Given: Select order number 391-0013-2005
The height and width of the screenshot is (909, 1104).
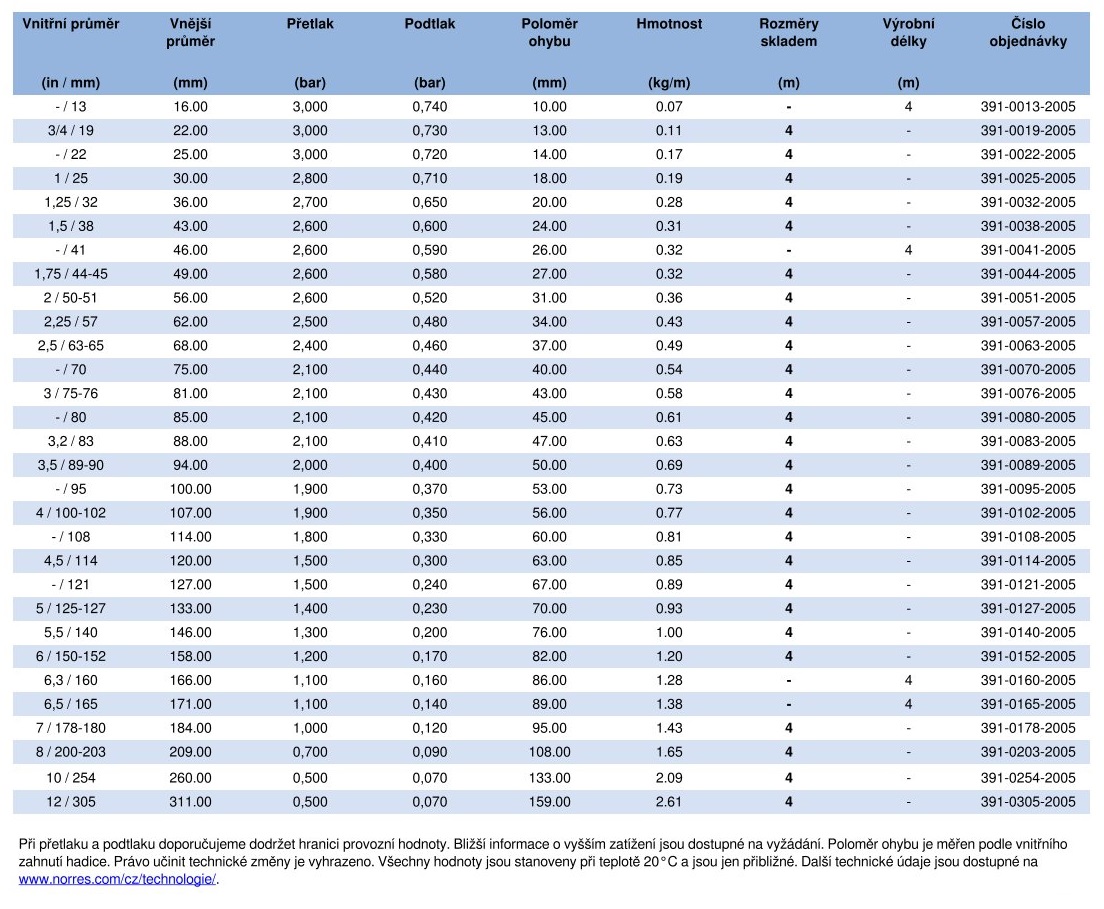Looking at the screenshot, I should pyautogui.click(x=1027, y=106).
